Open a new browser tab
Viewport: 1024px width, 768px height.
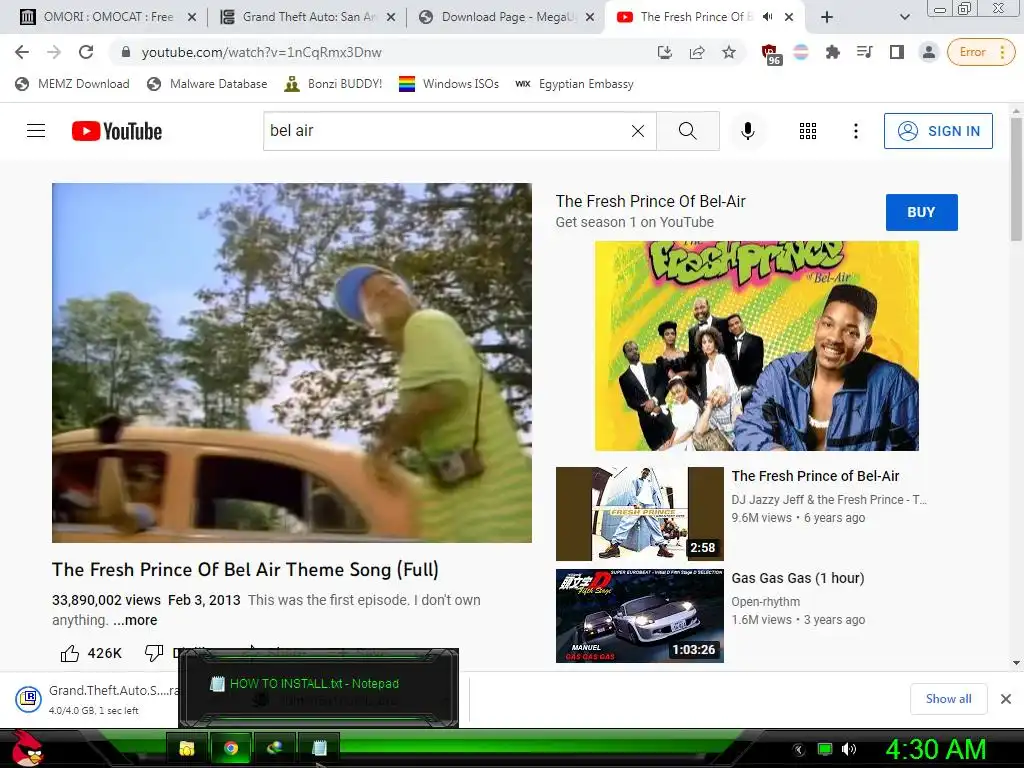826,17
